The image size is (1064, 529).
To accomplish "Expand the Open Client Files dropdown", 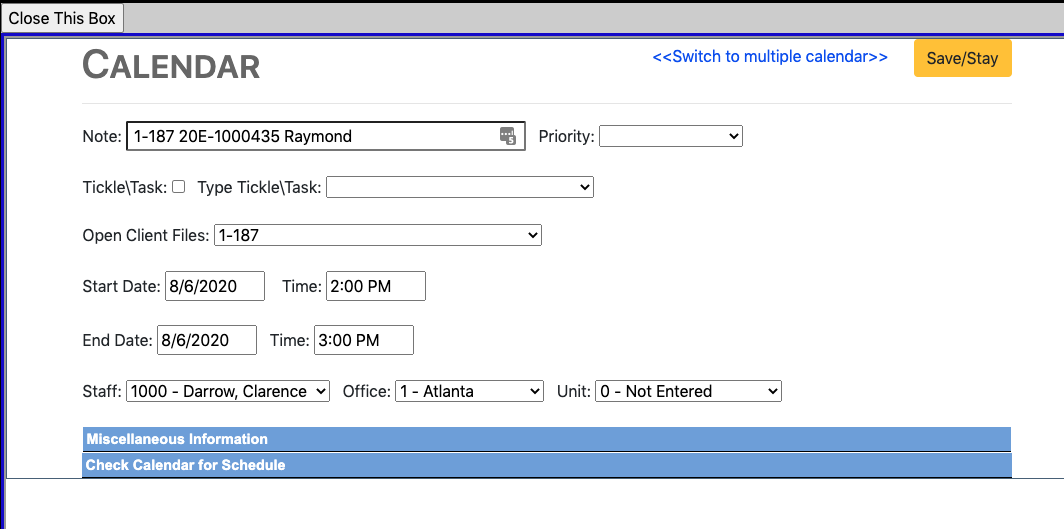I will pyautogui.click(x=377, y=235).
